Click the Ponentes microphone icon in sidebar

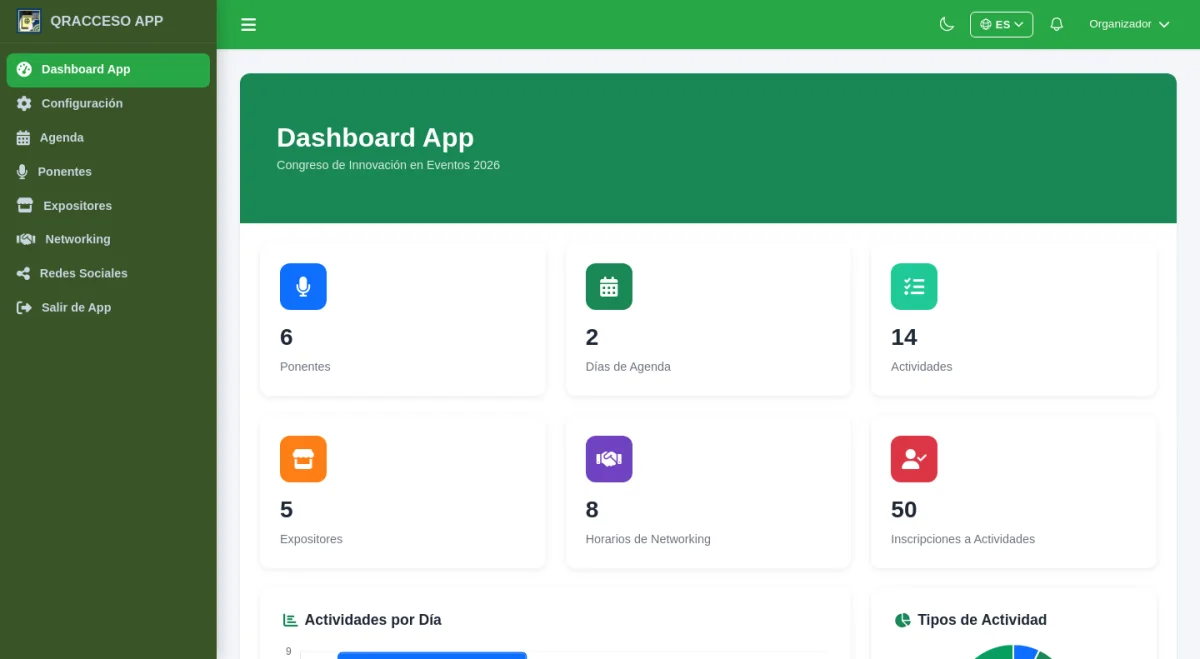point(22,172)
